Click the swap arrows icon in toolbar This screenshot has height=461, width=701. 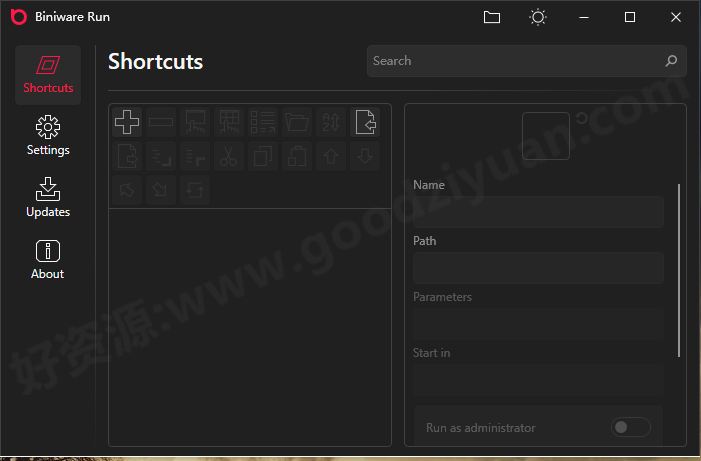click(195, 190)
